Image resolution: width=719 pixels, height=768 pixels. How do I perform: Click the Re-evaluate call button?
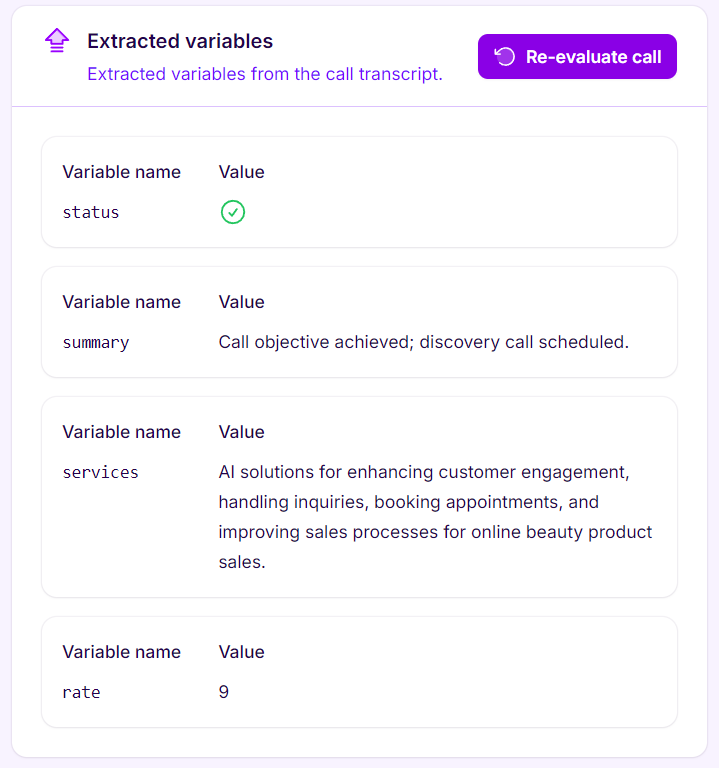pos(577,56)
